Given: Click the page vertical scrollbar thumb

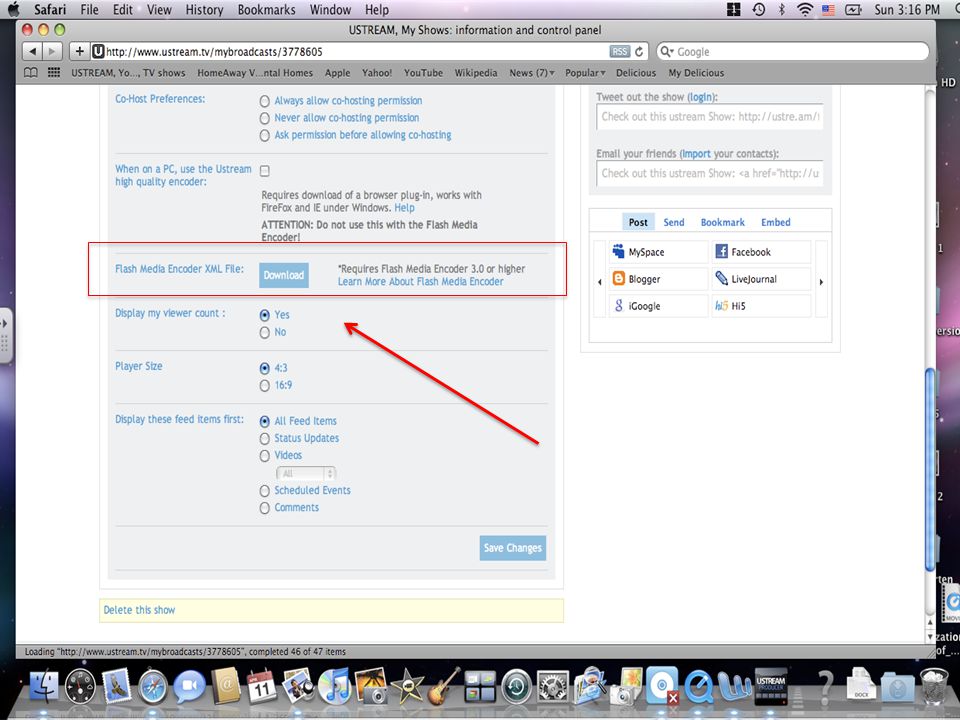Looking at the screenshot, I should [930, 468].
